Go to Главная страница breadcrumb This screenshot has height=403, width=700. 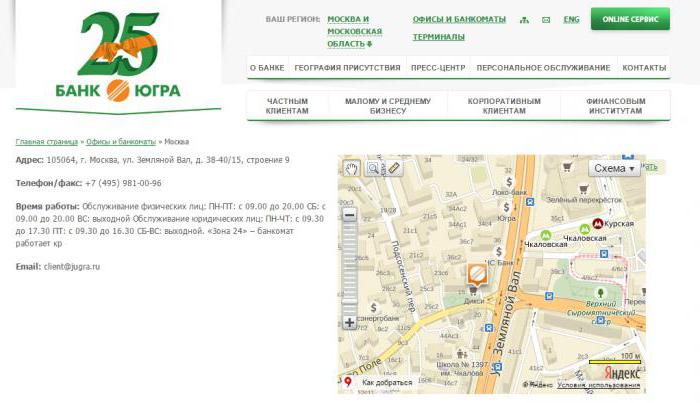click(46, 142)
